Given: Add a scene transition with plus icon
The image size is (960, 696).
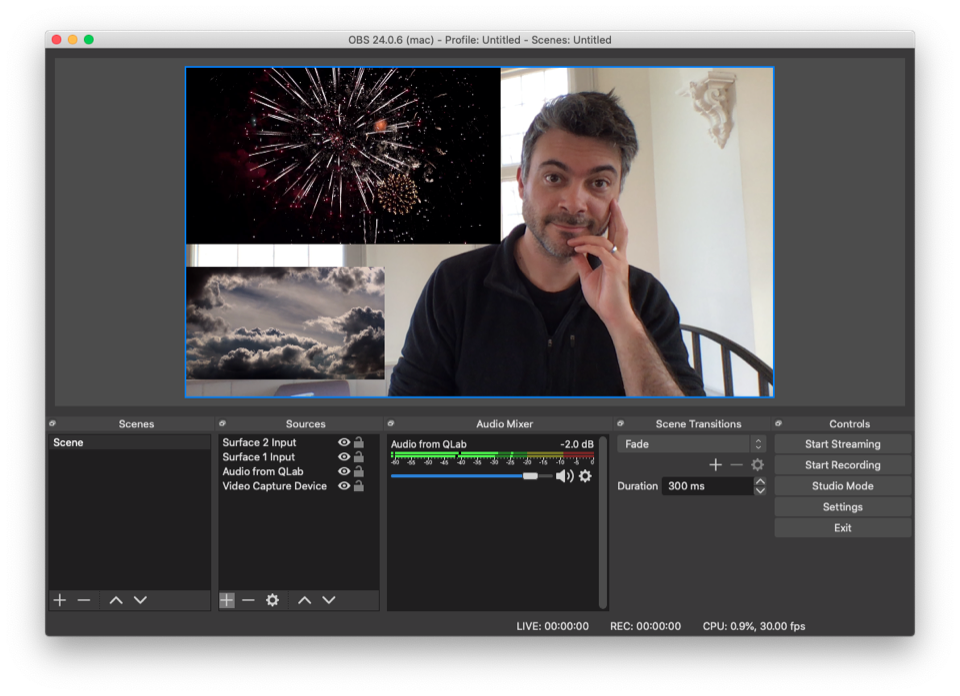Looking at the screenshot, I should tap(715, 465).
